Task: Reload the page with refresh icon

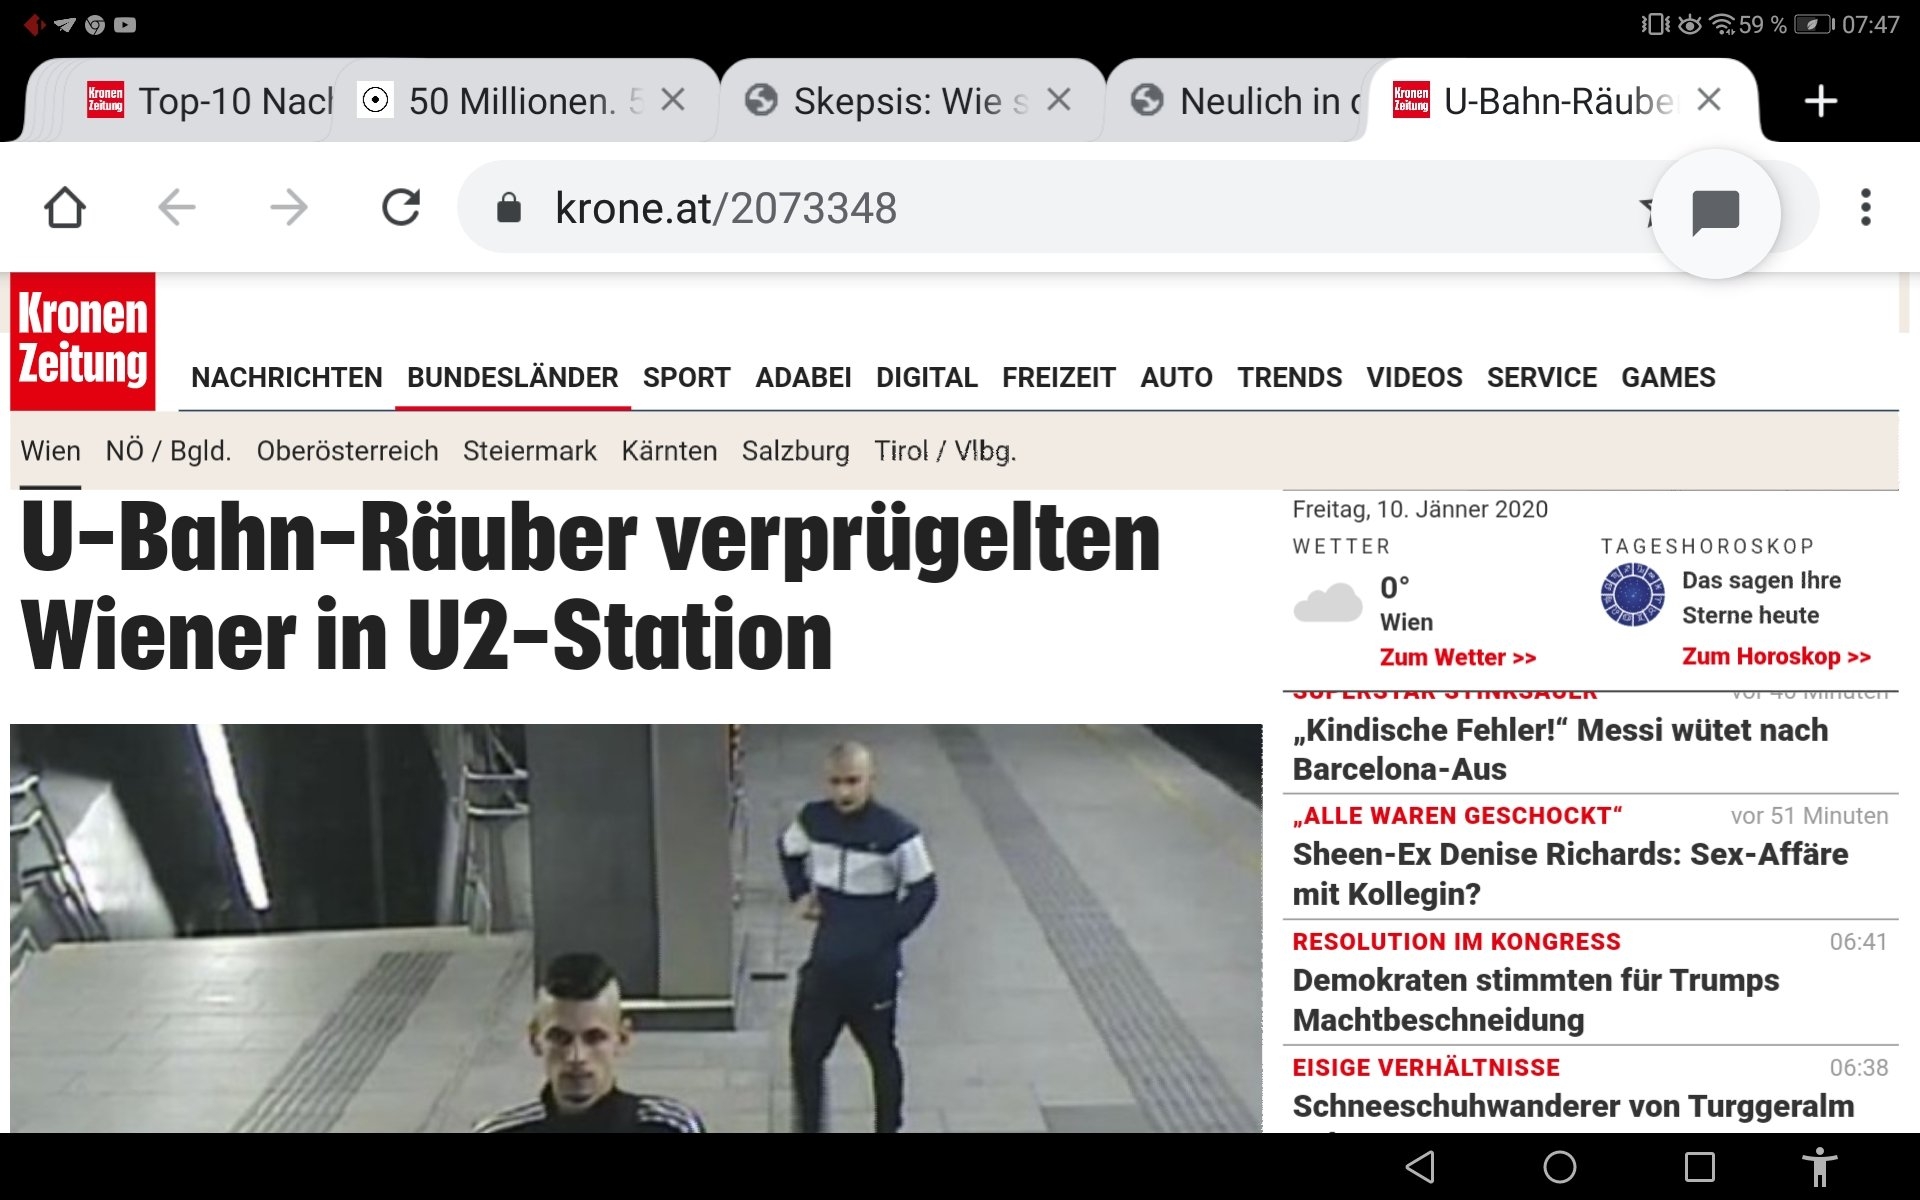Action: click(x=401, y=208)
